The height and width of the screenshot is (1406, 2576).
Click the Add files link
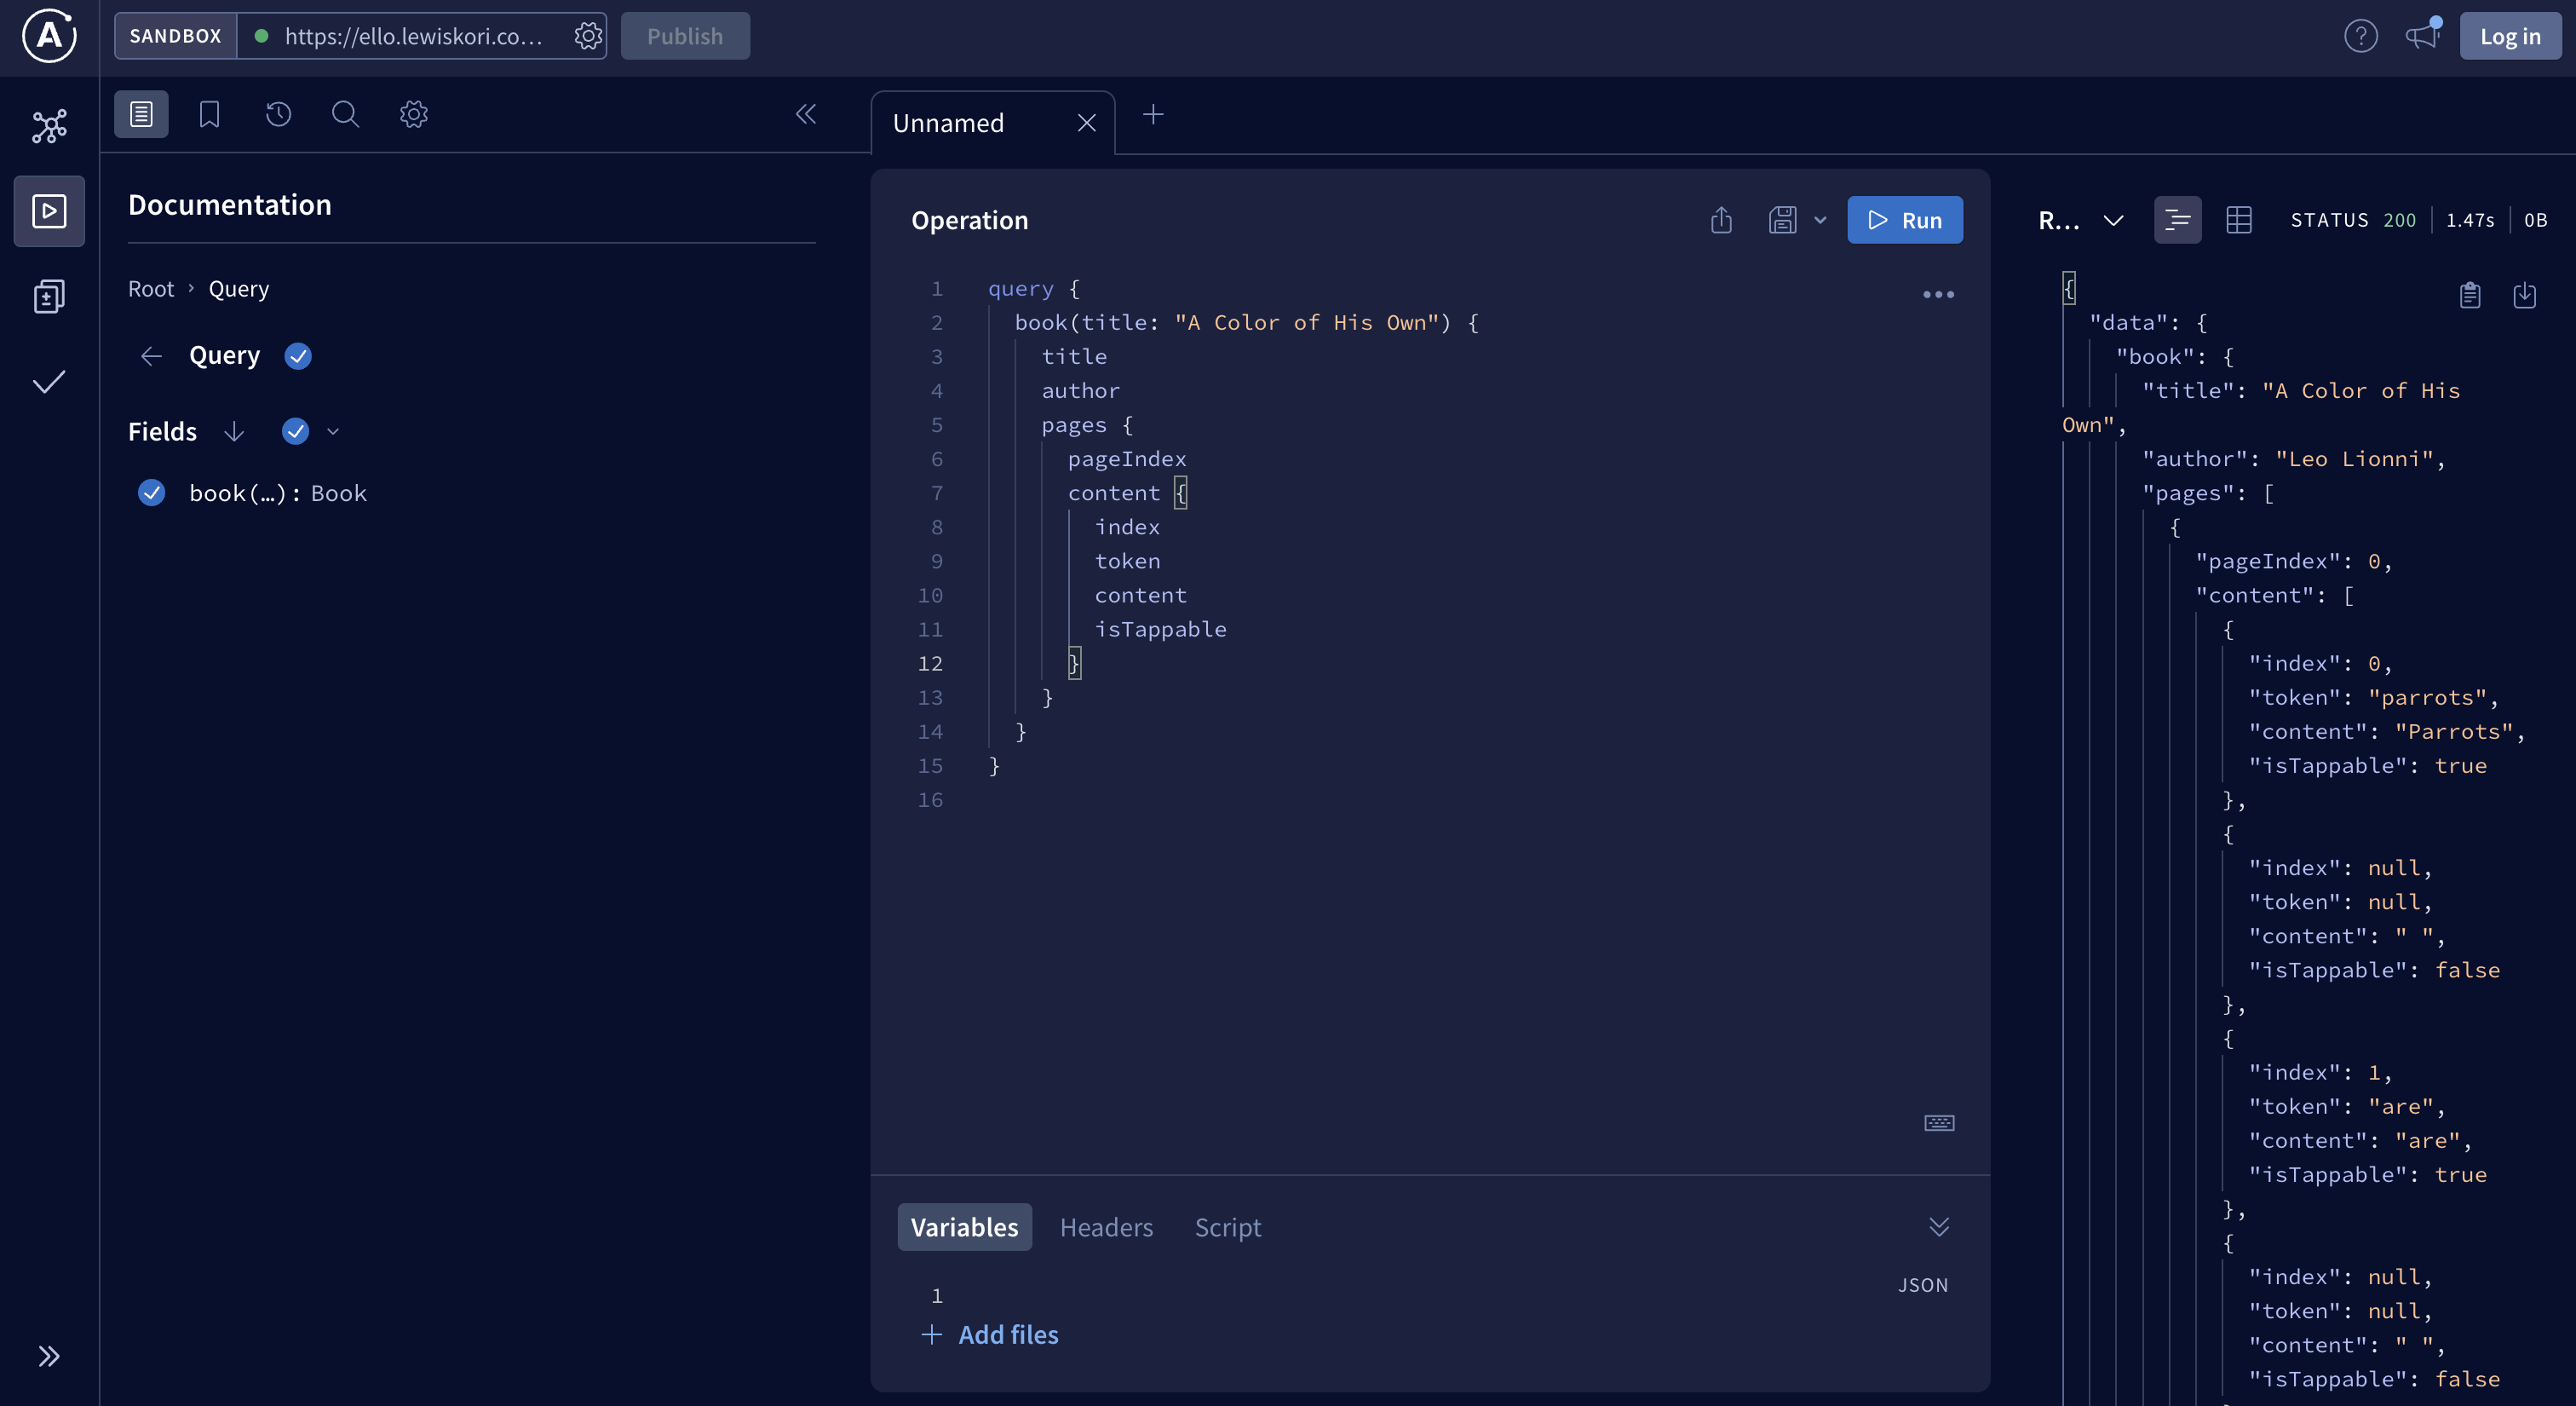1007,1334
